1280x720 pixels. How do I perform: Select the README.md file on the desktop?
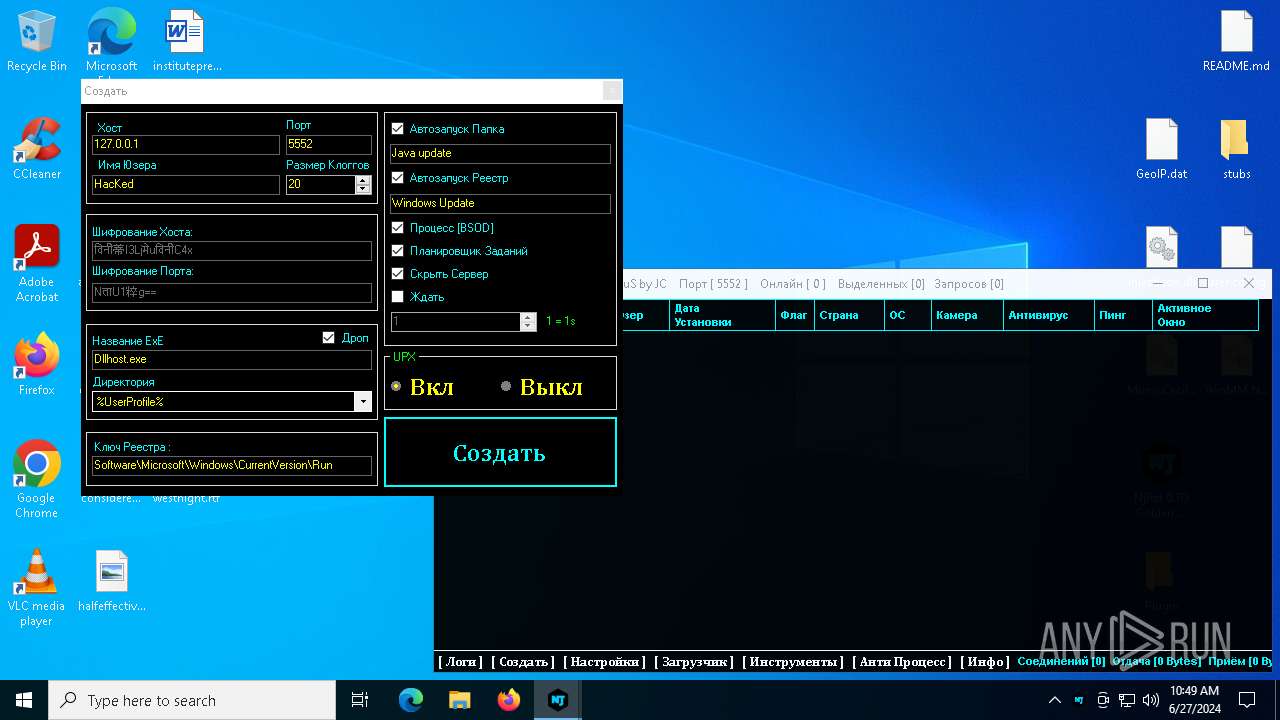click(x=1236, y=41)
